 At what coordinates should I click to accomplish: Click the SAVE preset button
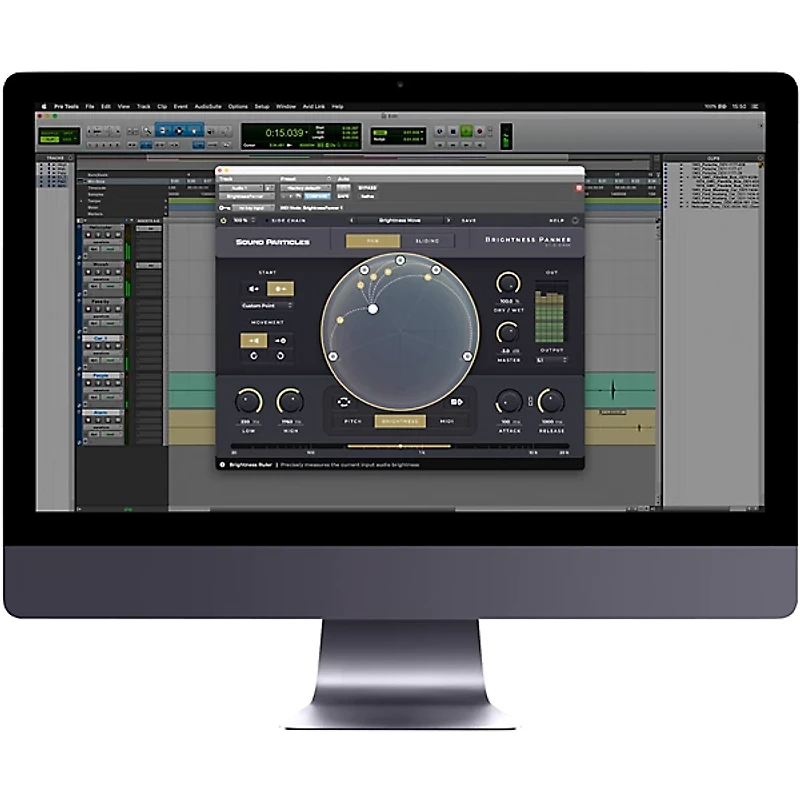[470, 220]
